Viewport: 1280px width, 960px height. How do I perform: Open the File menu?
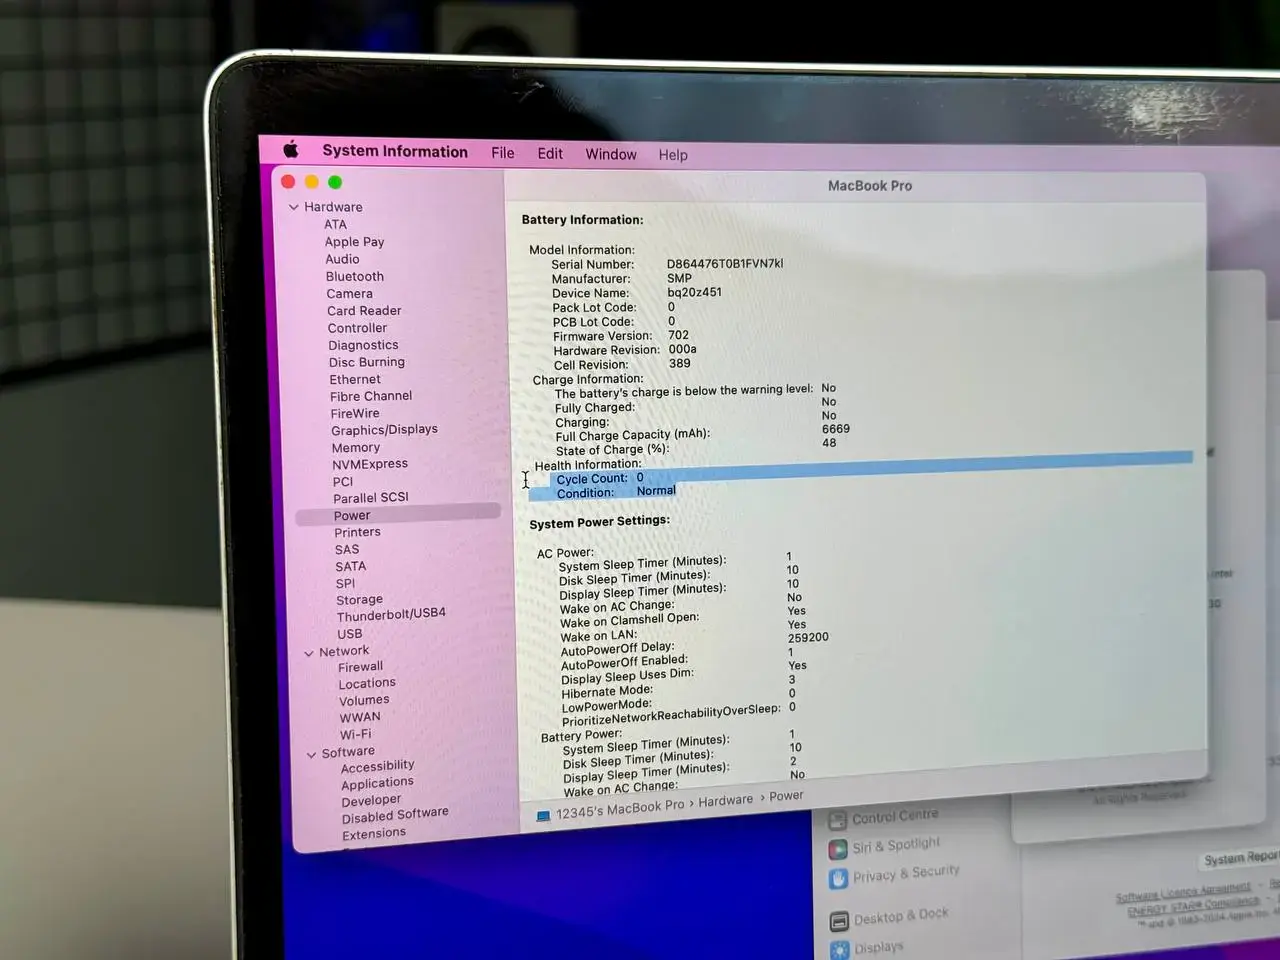[503, 153]
